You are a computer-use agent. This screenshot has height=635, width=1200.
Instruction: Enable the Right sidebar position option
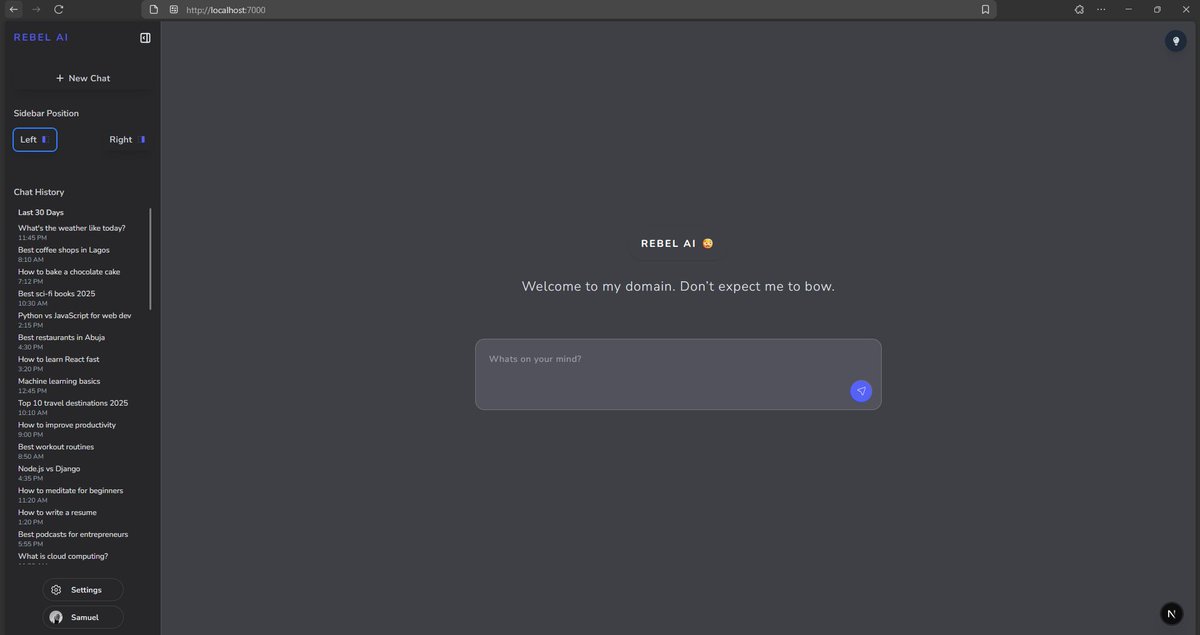click(x=125, y=139)
